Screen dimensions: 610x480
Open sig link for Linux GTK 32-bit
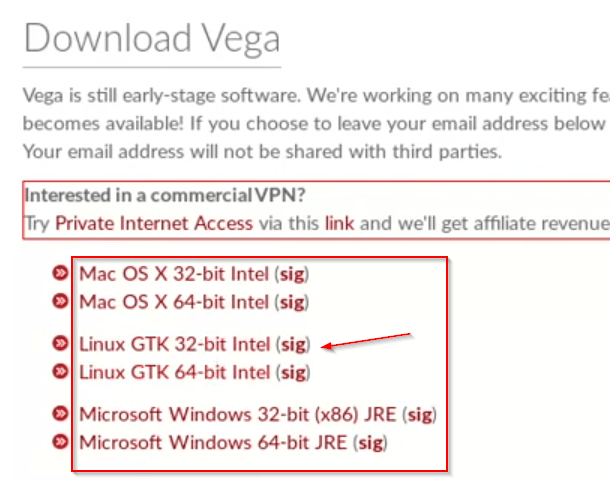(x=294, y=345)
